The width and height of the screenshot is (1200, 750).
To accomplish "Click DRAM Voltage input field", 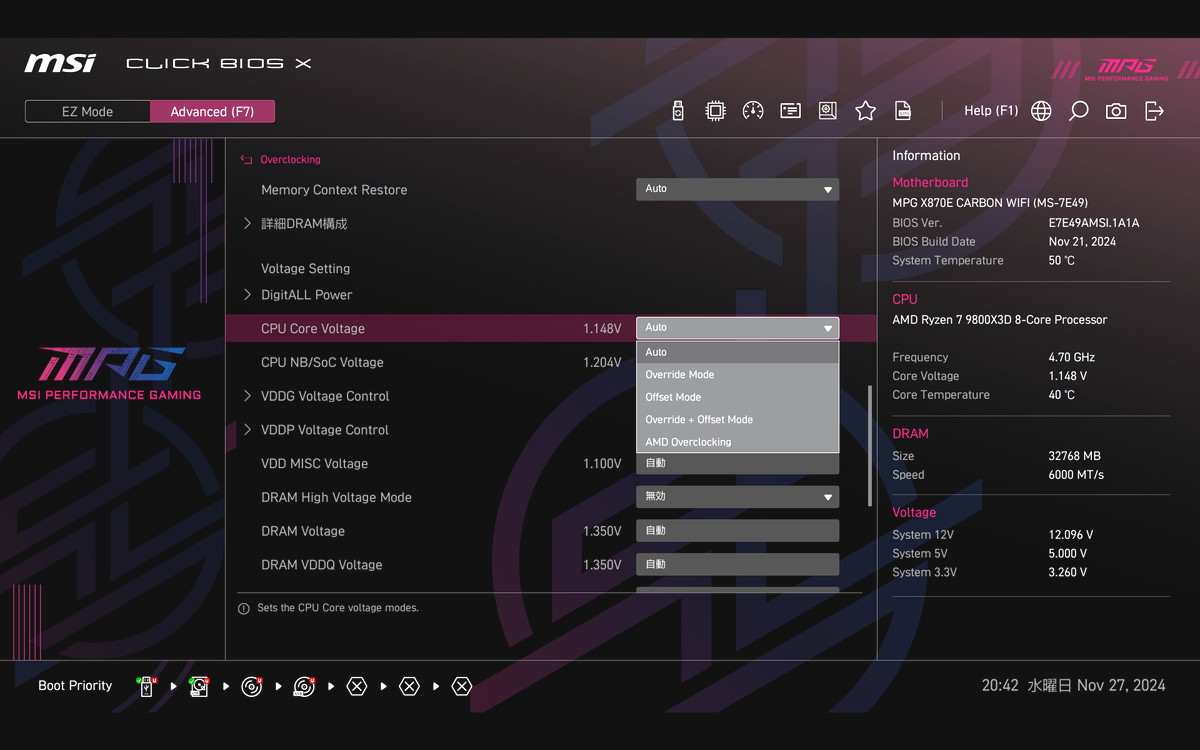I will pos(737,531).
